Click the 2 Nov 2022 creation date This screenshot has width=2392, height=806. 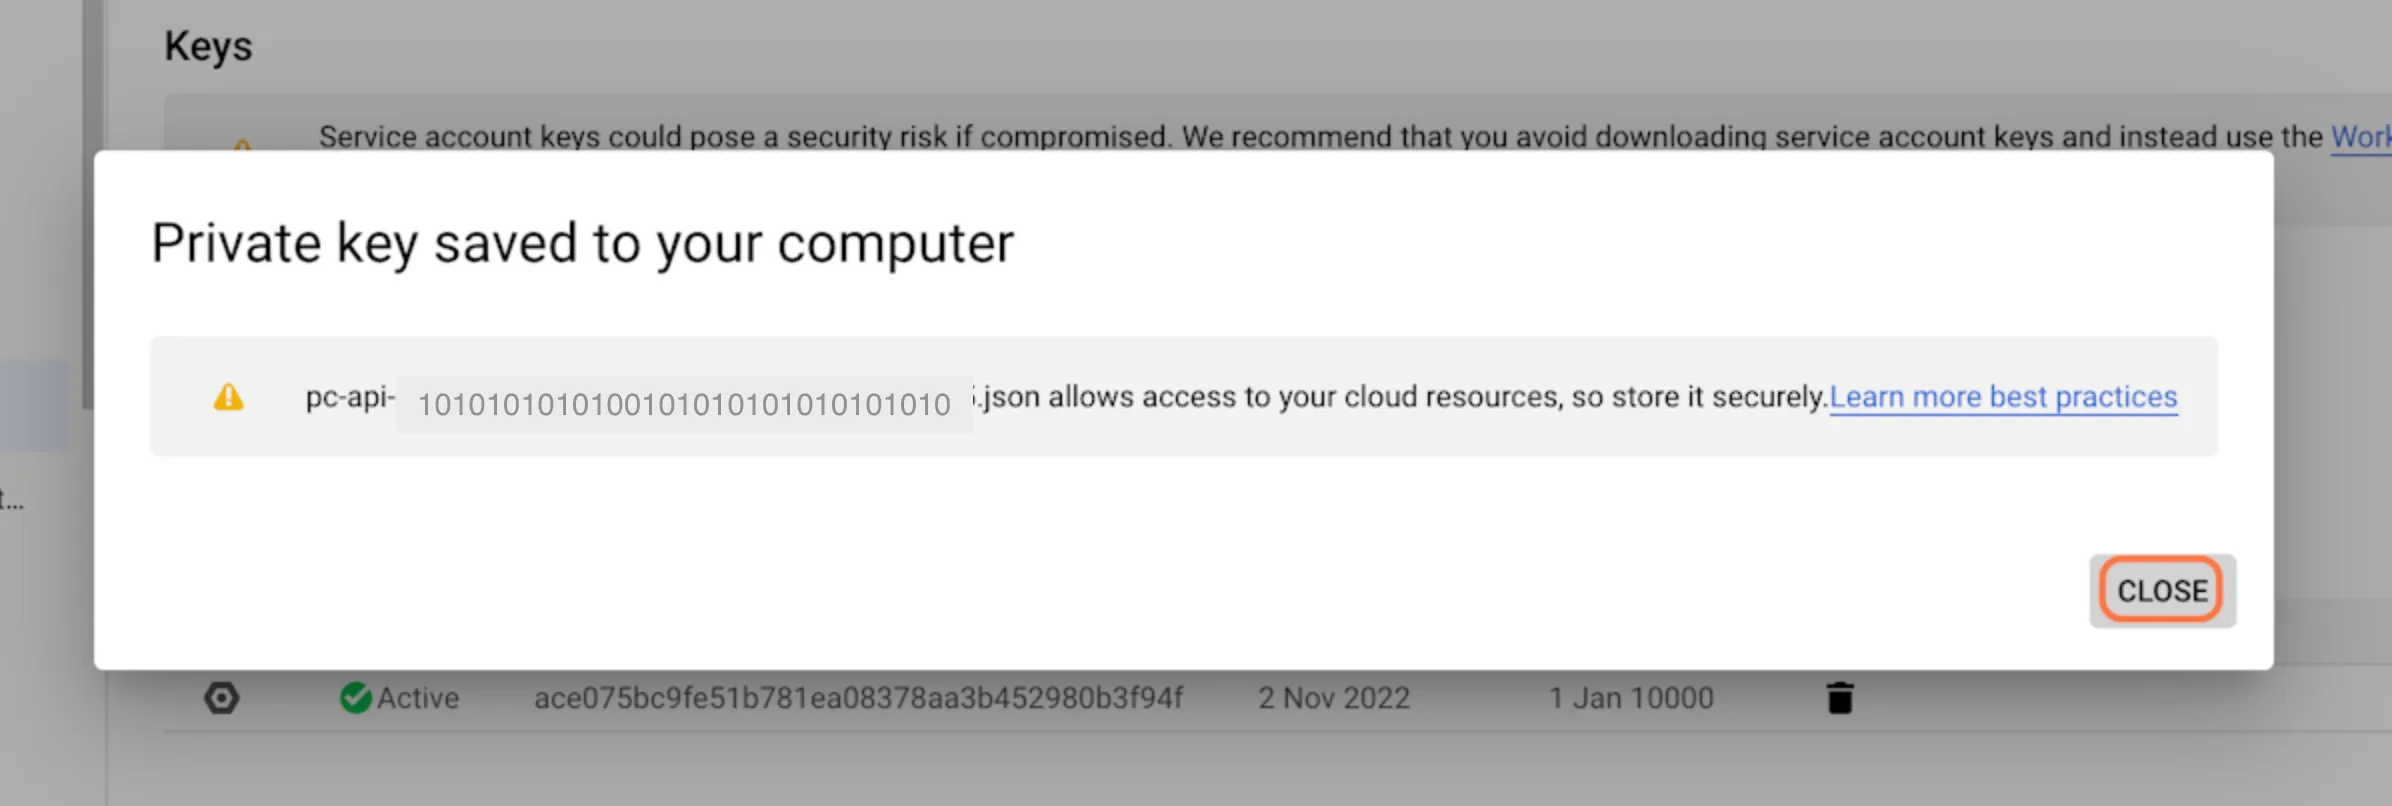click(x=1334, y=698)
